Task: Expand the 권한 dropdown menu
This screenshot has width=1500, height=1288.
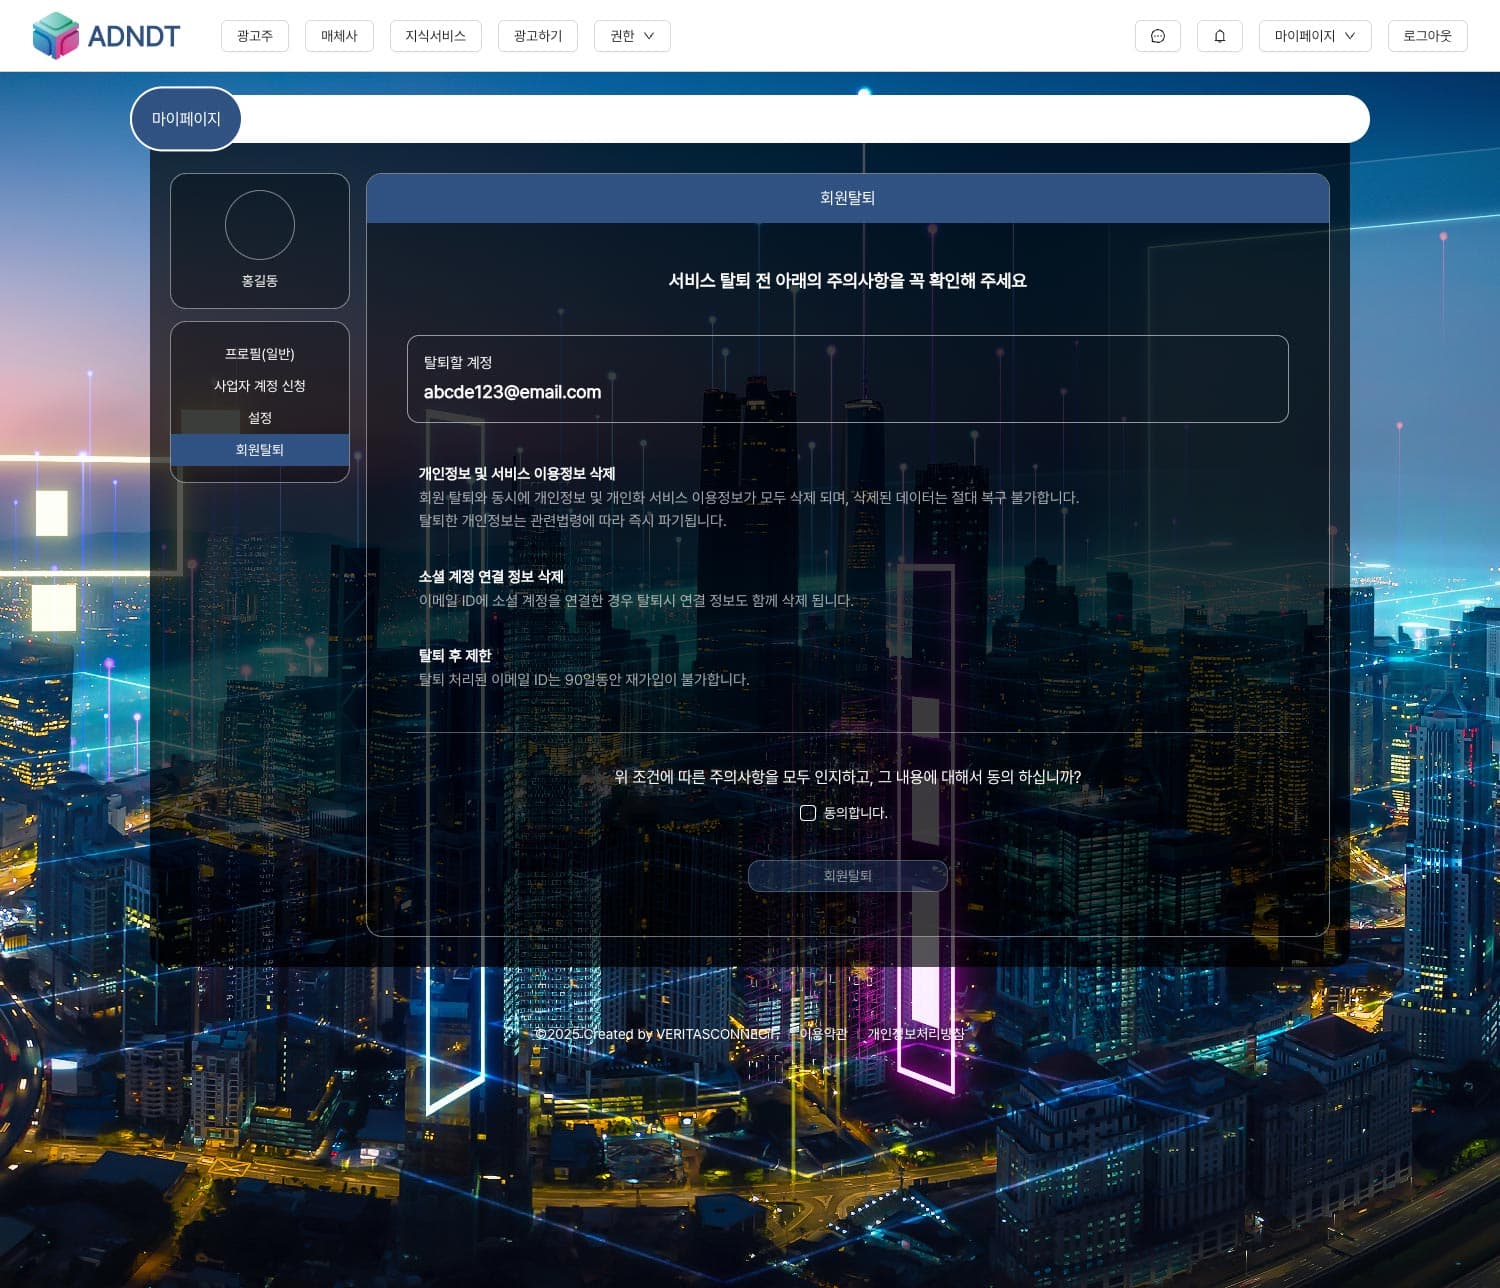Action: 632,36
